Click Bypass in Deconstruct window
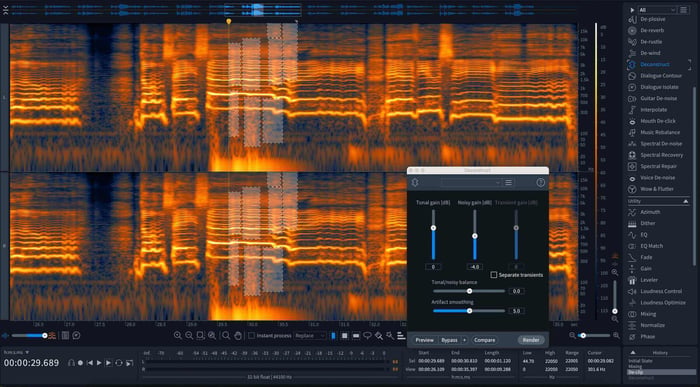The height and width of the screenshot is (387, 700). coord(450,340)
